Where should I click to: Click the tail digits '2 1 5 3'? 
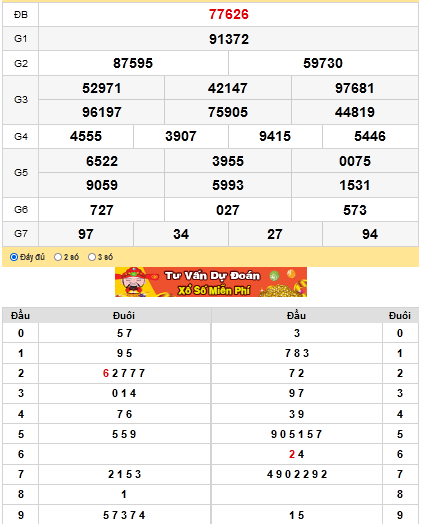[x=124, y=474]
